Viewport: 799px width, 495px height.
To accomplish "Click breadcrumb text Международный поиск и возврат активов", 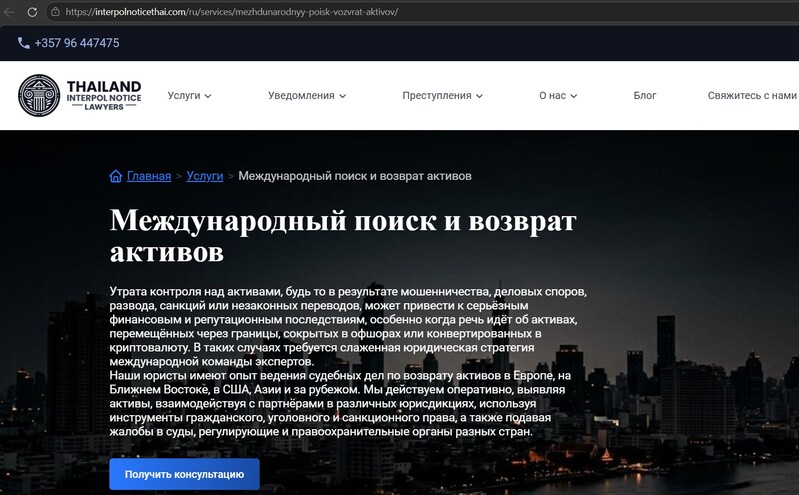I will point(355,176).
